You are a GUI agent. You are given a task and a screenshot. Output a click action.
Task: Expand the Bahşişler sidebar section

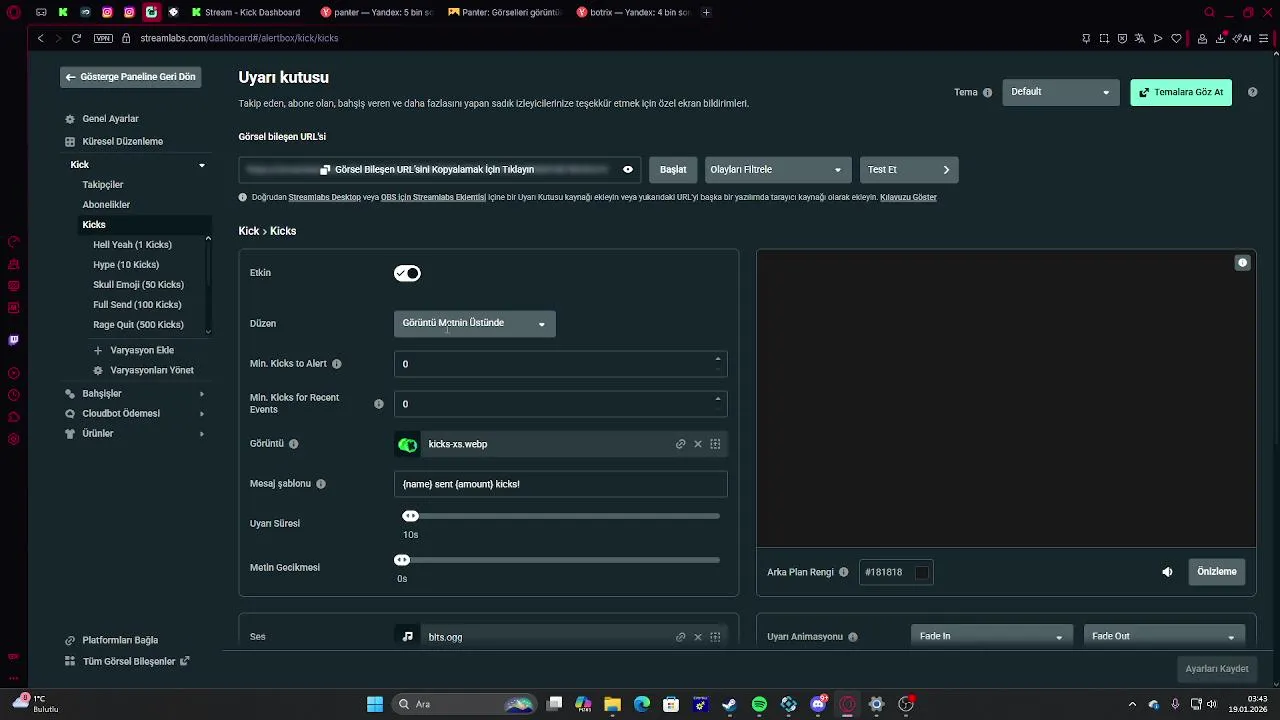[201, 394]
